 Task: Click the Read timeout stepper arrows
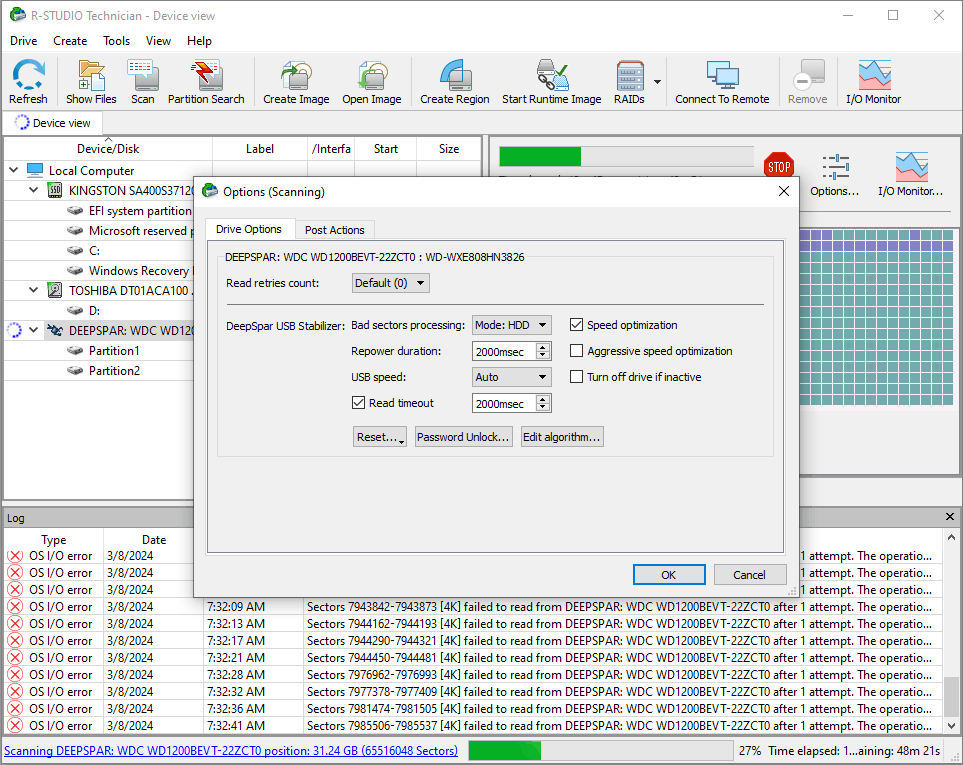542,403
